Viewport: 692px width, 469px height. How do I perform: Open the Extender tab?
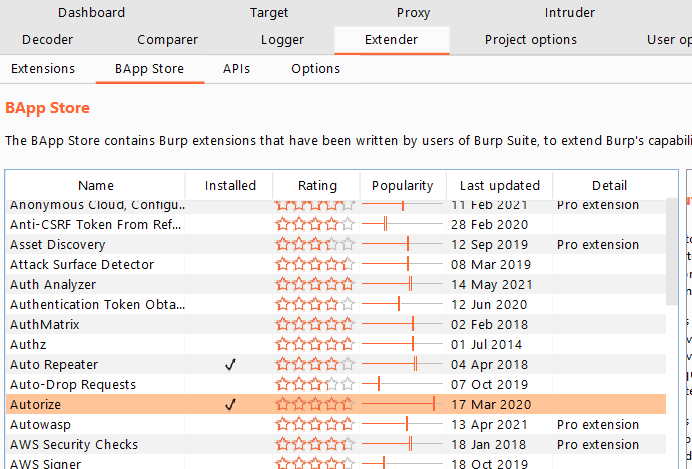[391, 40]
